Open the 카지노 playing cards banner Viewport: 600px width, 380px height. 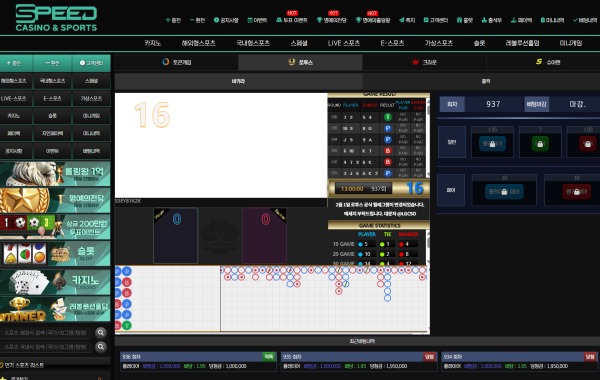point(55,282)
